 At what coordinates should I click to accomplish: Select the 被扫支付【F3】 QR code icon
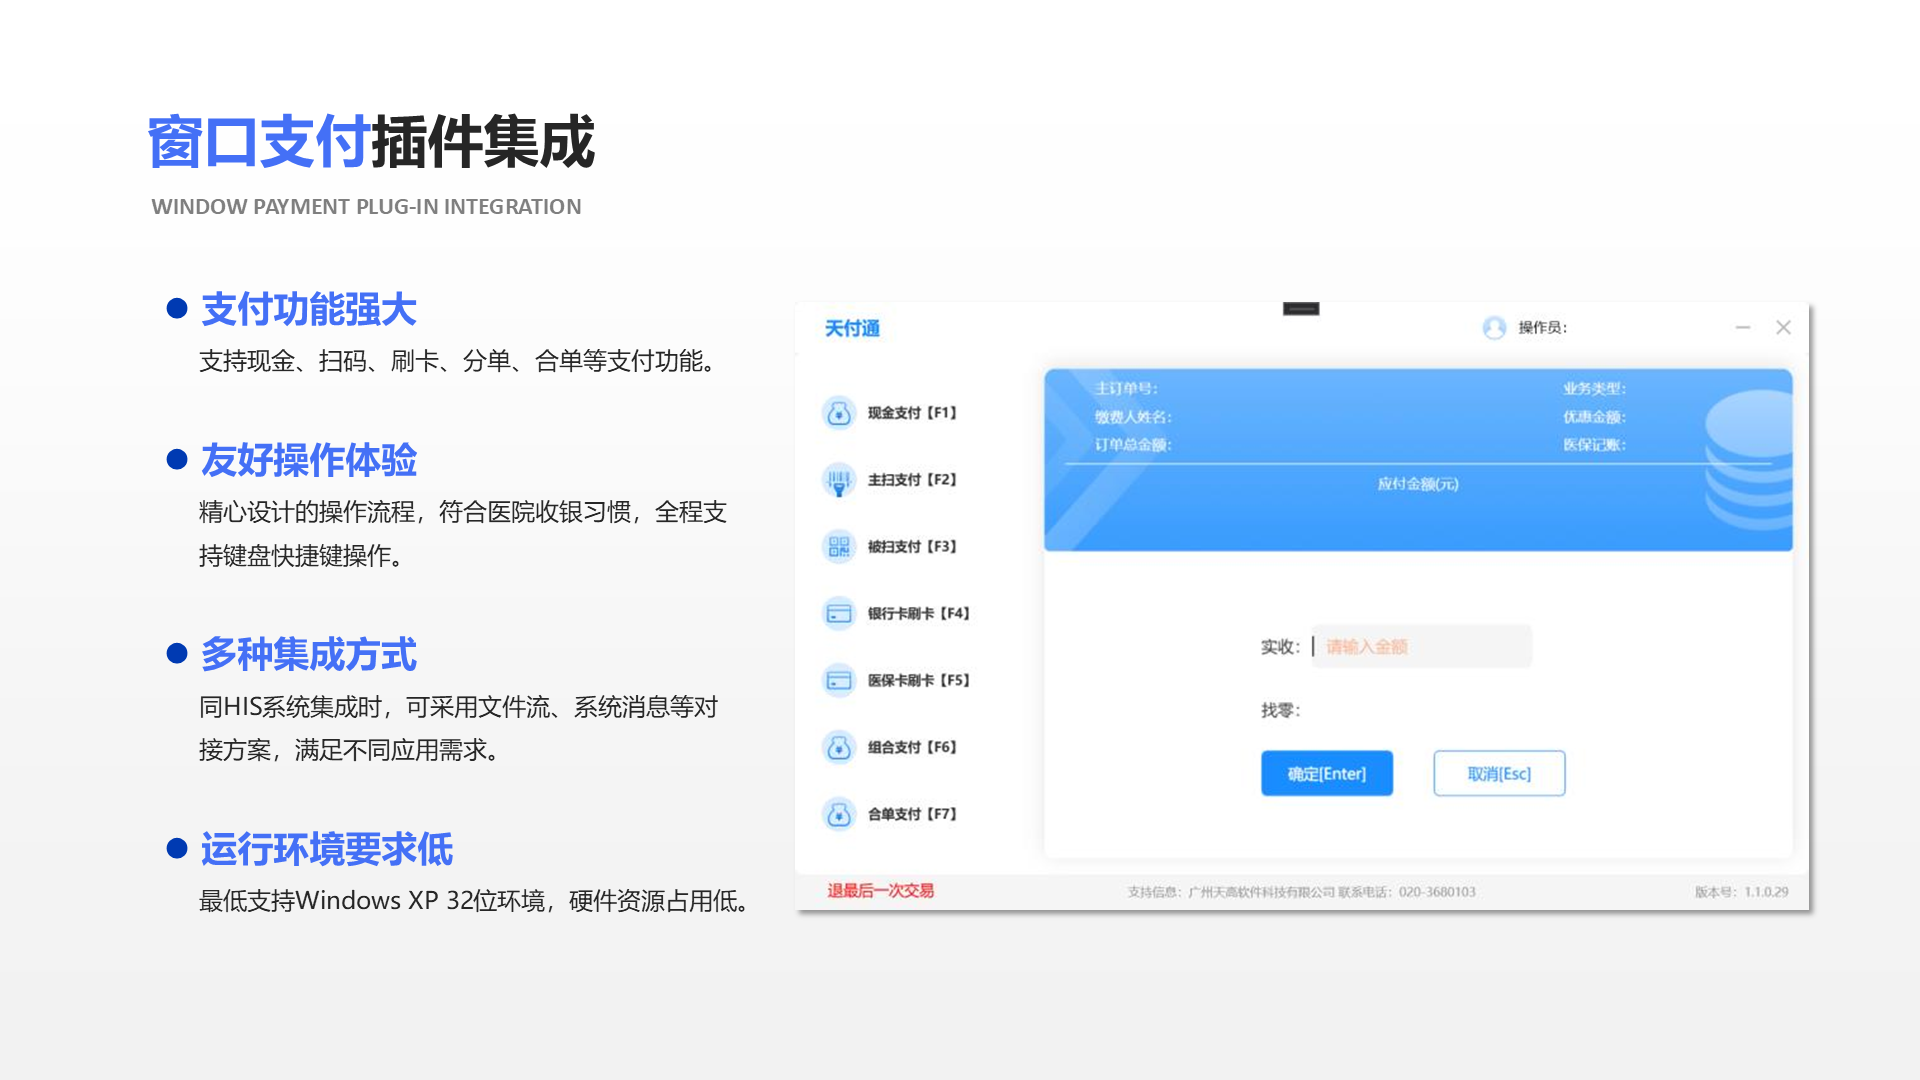coord(839,547)
